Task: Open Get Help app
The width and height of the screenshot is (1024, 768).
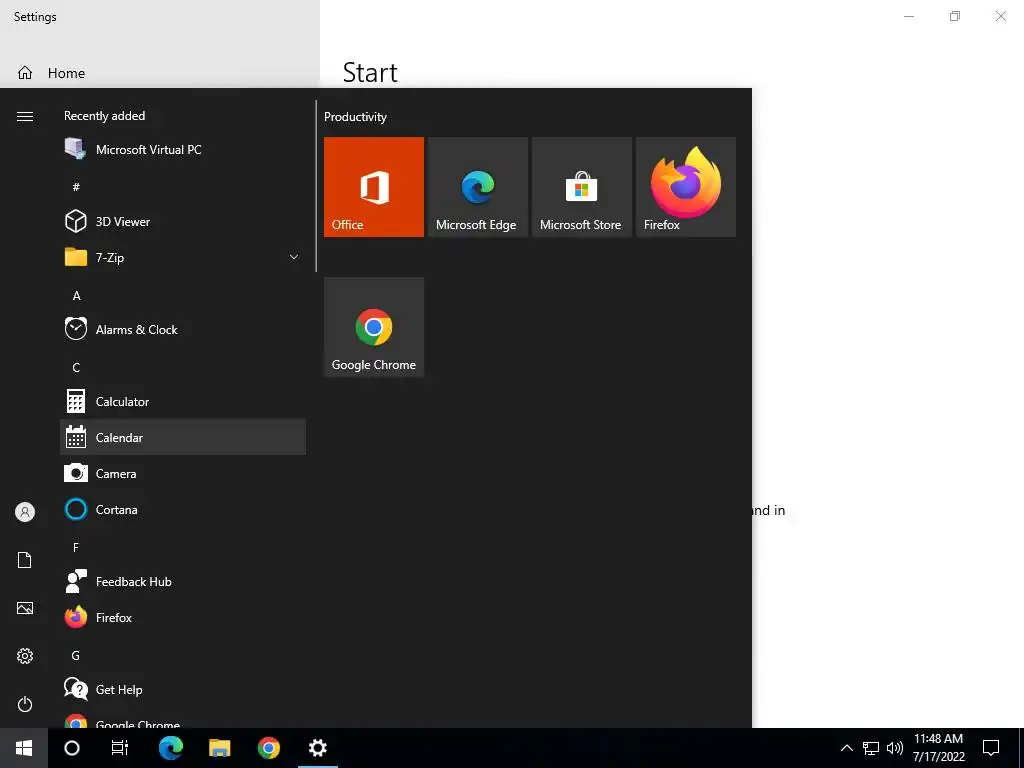Action: 183,689
